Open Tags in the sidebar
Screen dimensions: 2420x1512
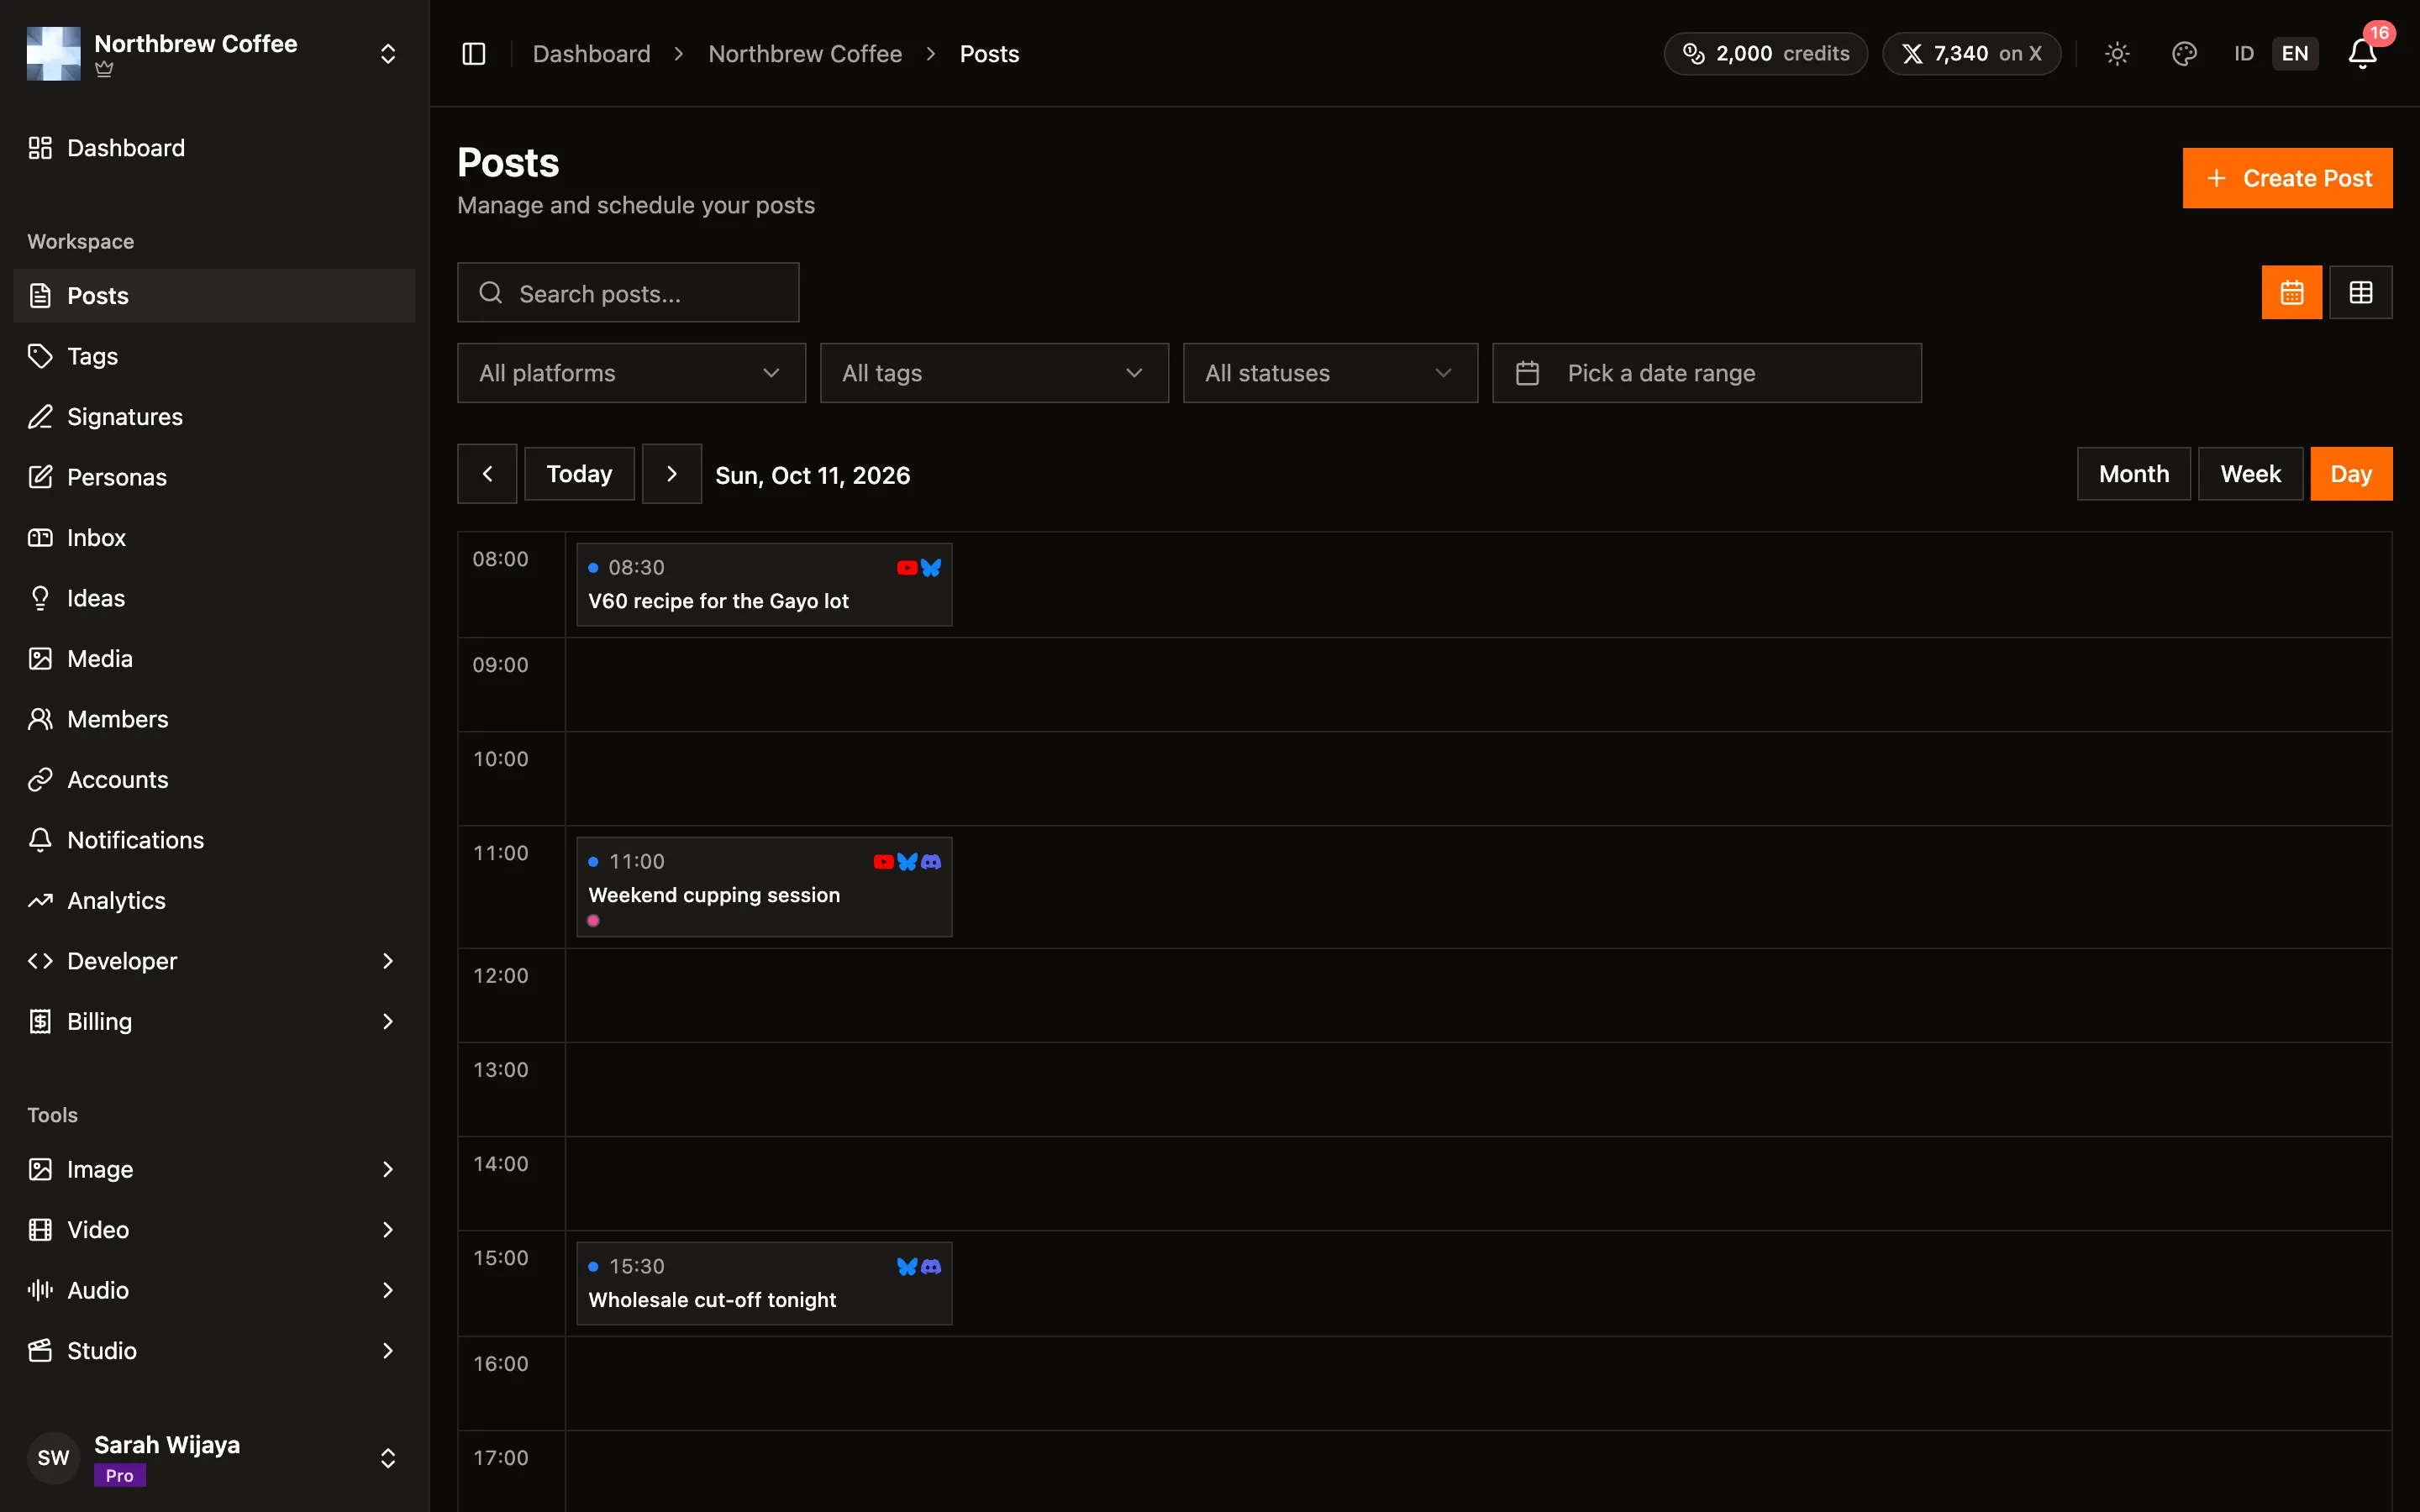point(214,356)
